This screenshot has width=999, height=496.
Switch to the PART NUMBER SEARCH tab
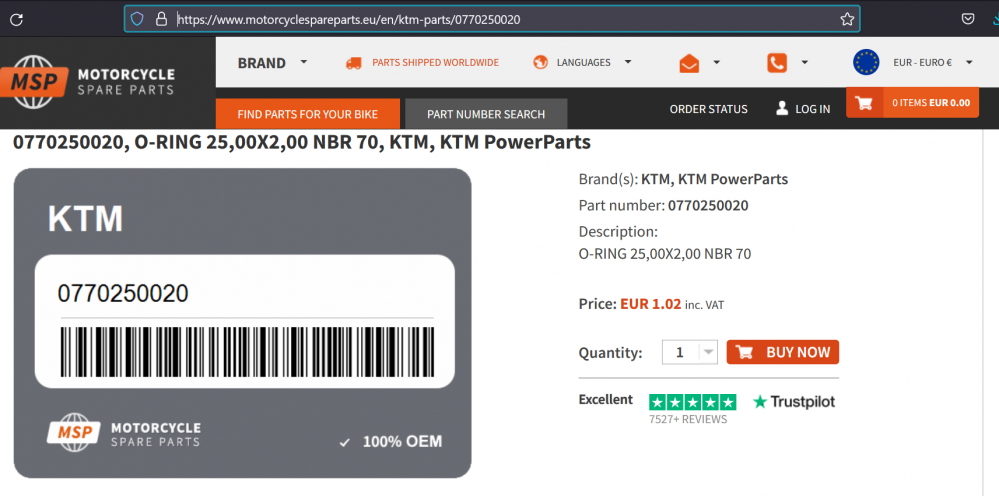point(486,114)
